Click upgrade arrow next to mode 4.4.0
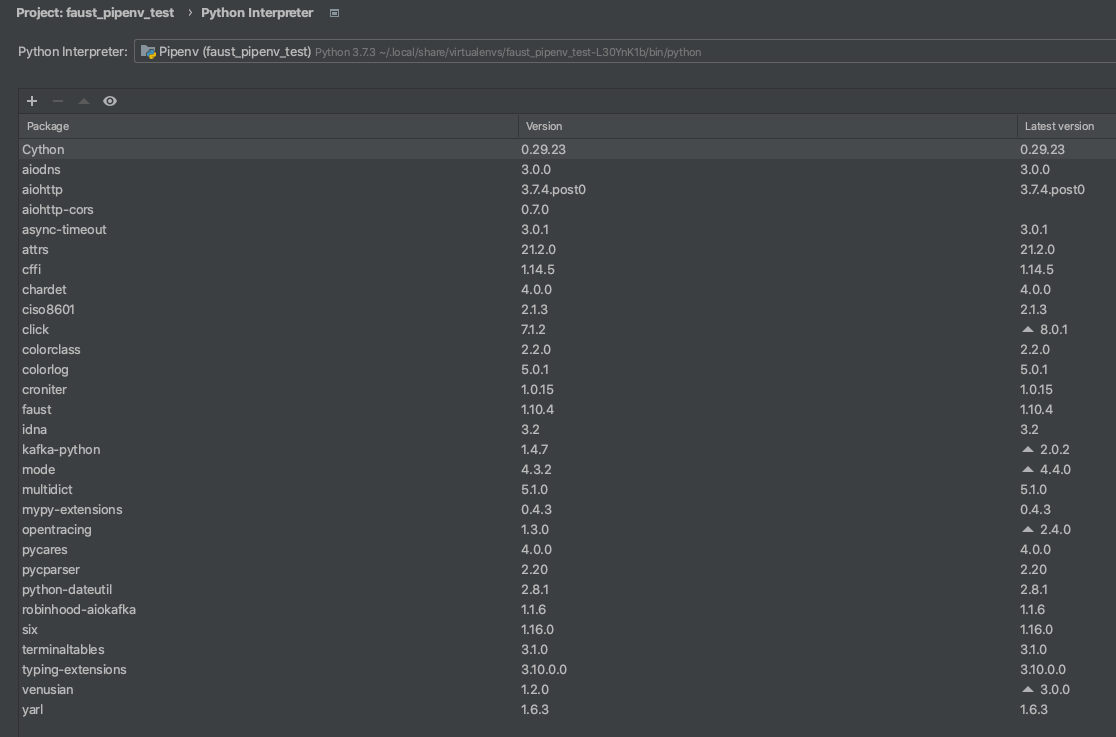The width and height of the screenshot is (1116, 737). [1028, 469]
